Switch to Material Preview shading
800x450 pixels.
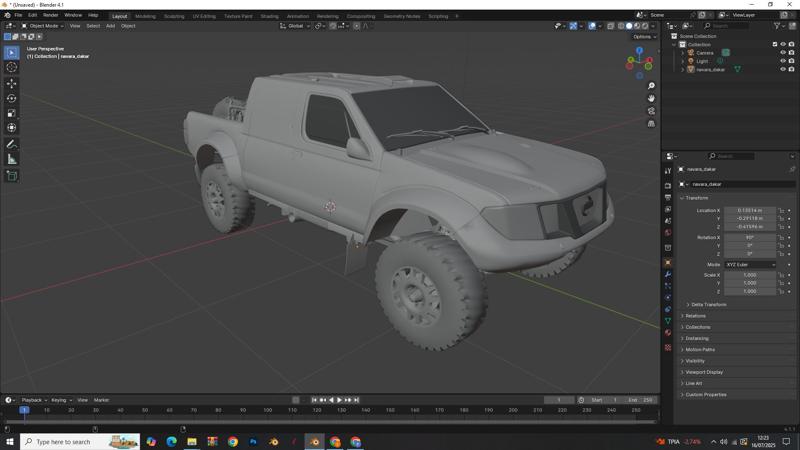tap(637, 26)
